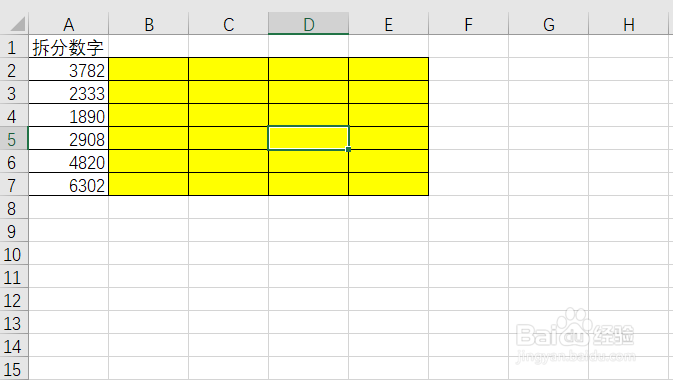
Task: Select column D header
Action: coord(309,24)
